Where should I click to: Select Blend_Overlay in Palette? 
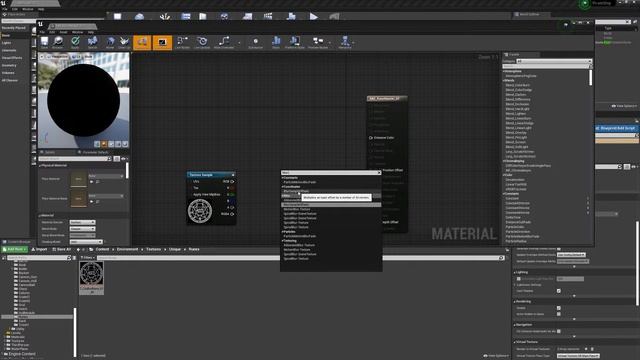pyautogui.click(x=516, y=133)
